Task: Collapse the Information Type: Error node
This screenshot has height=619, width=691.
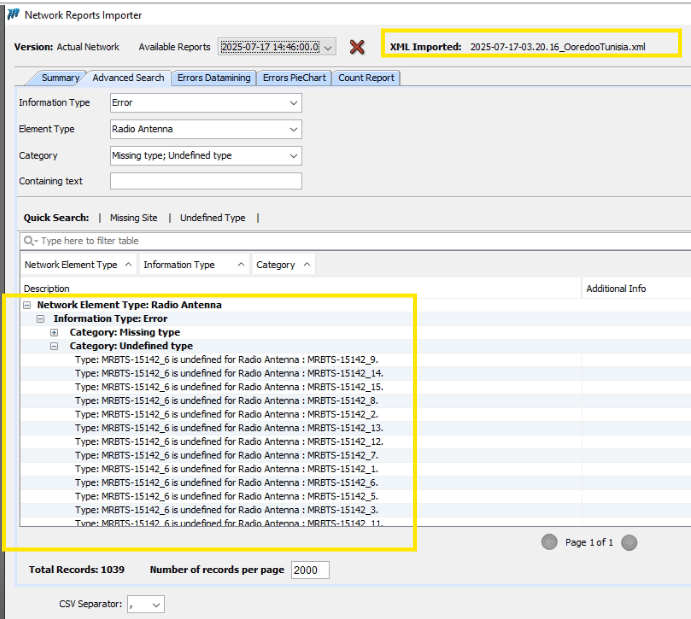Action: (x=41, y=319)
